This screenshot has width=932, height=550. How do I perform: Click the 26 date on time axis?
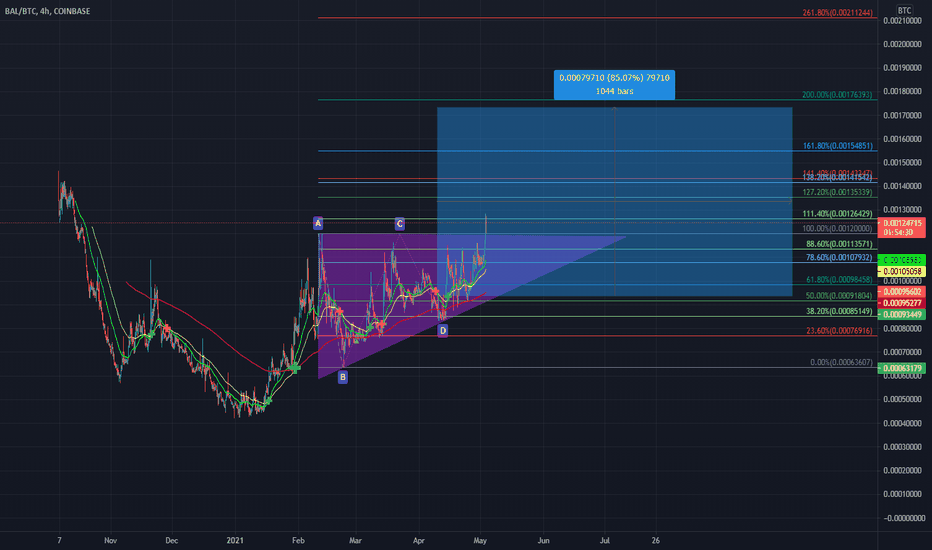655,540
